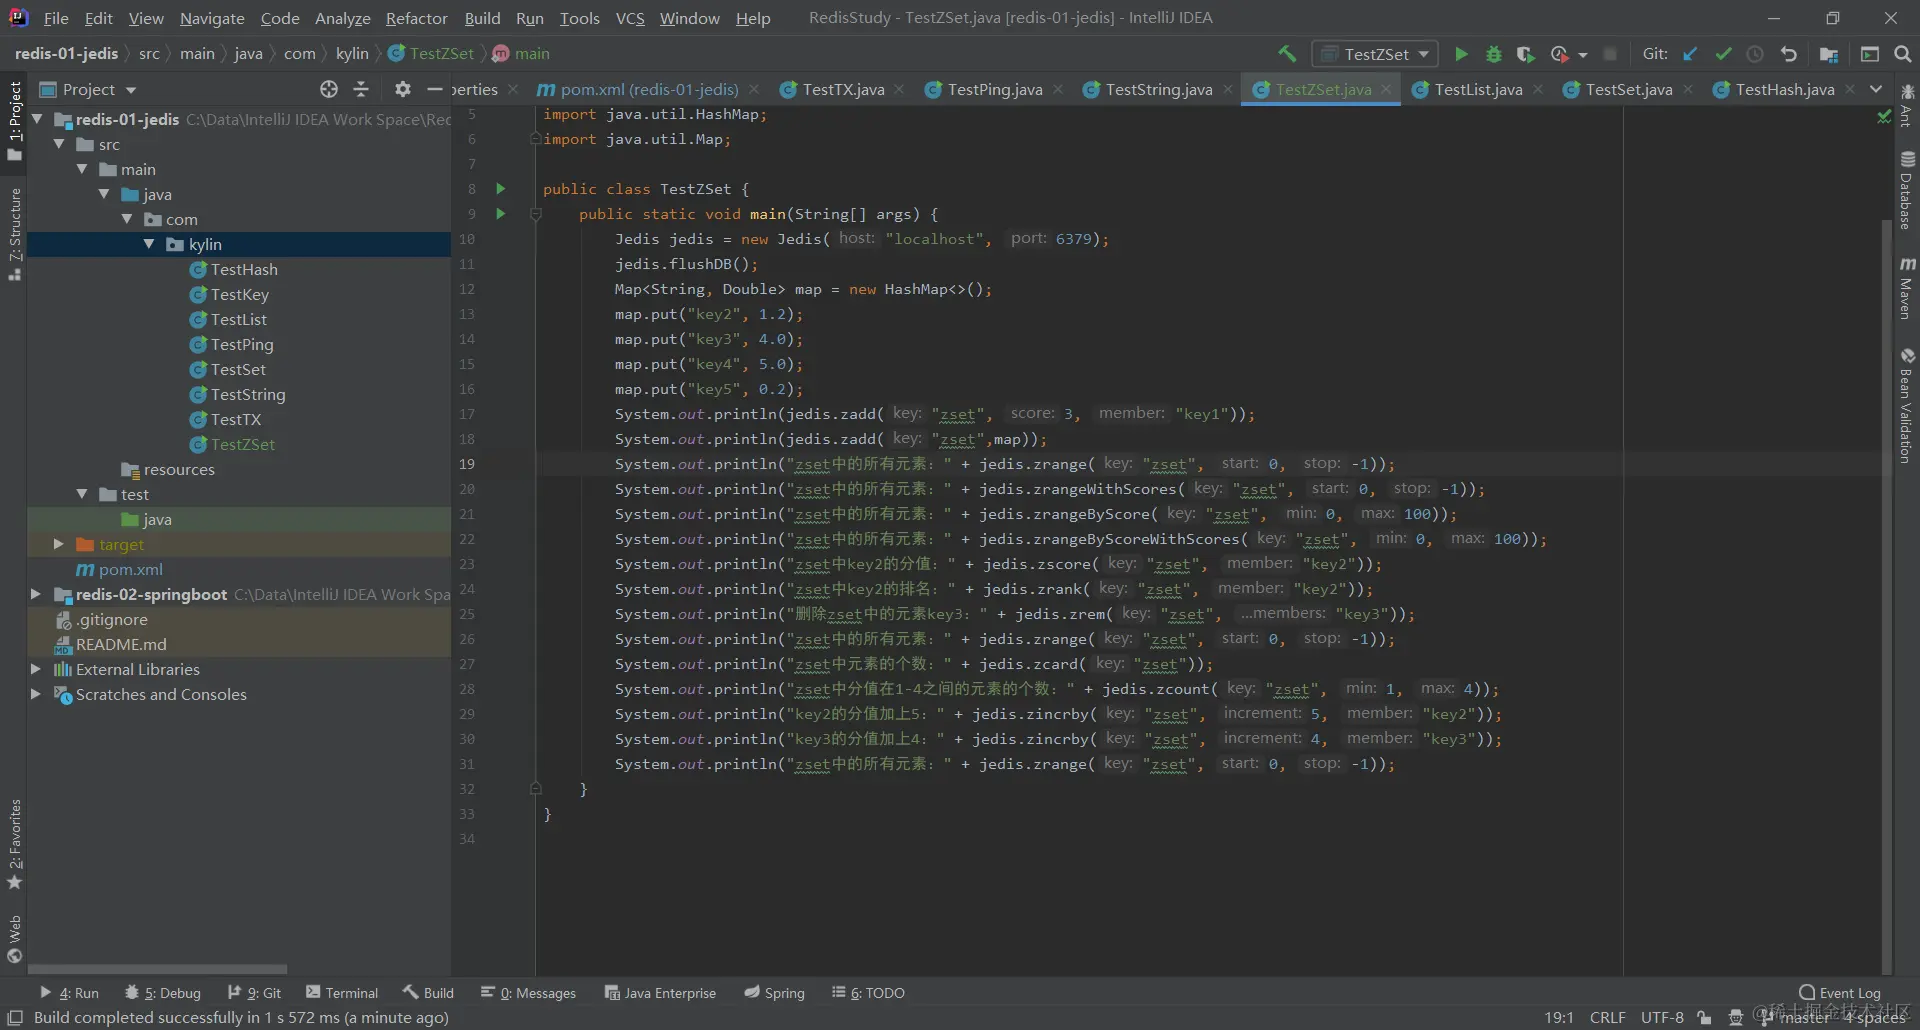
Task: Open the 5: Debug tool window
Action: [162, 992]
